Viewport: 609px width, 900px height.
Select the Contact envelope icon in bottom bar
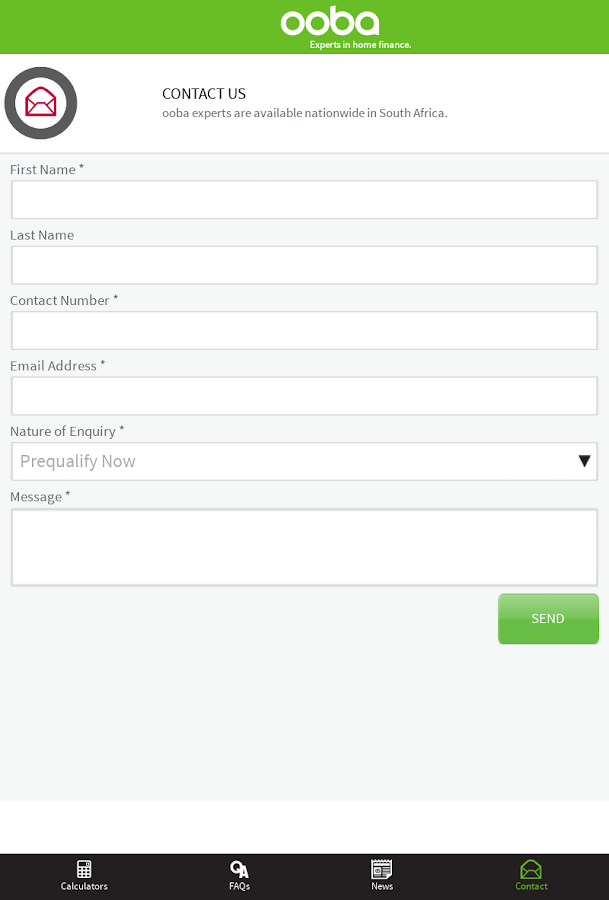click(531, 869)
